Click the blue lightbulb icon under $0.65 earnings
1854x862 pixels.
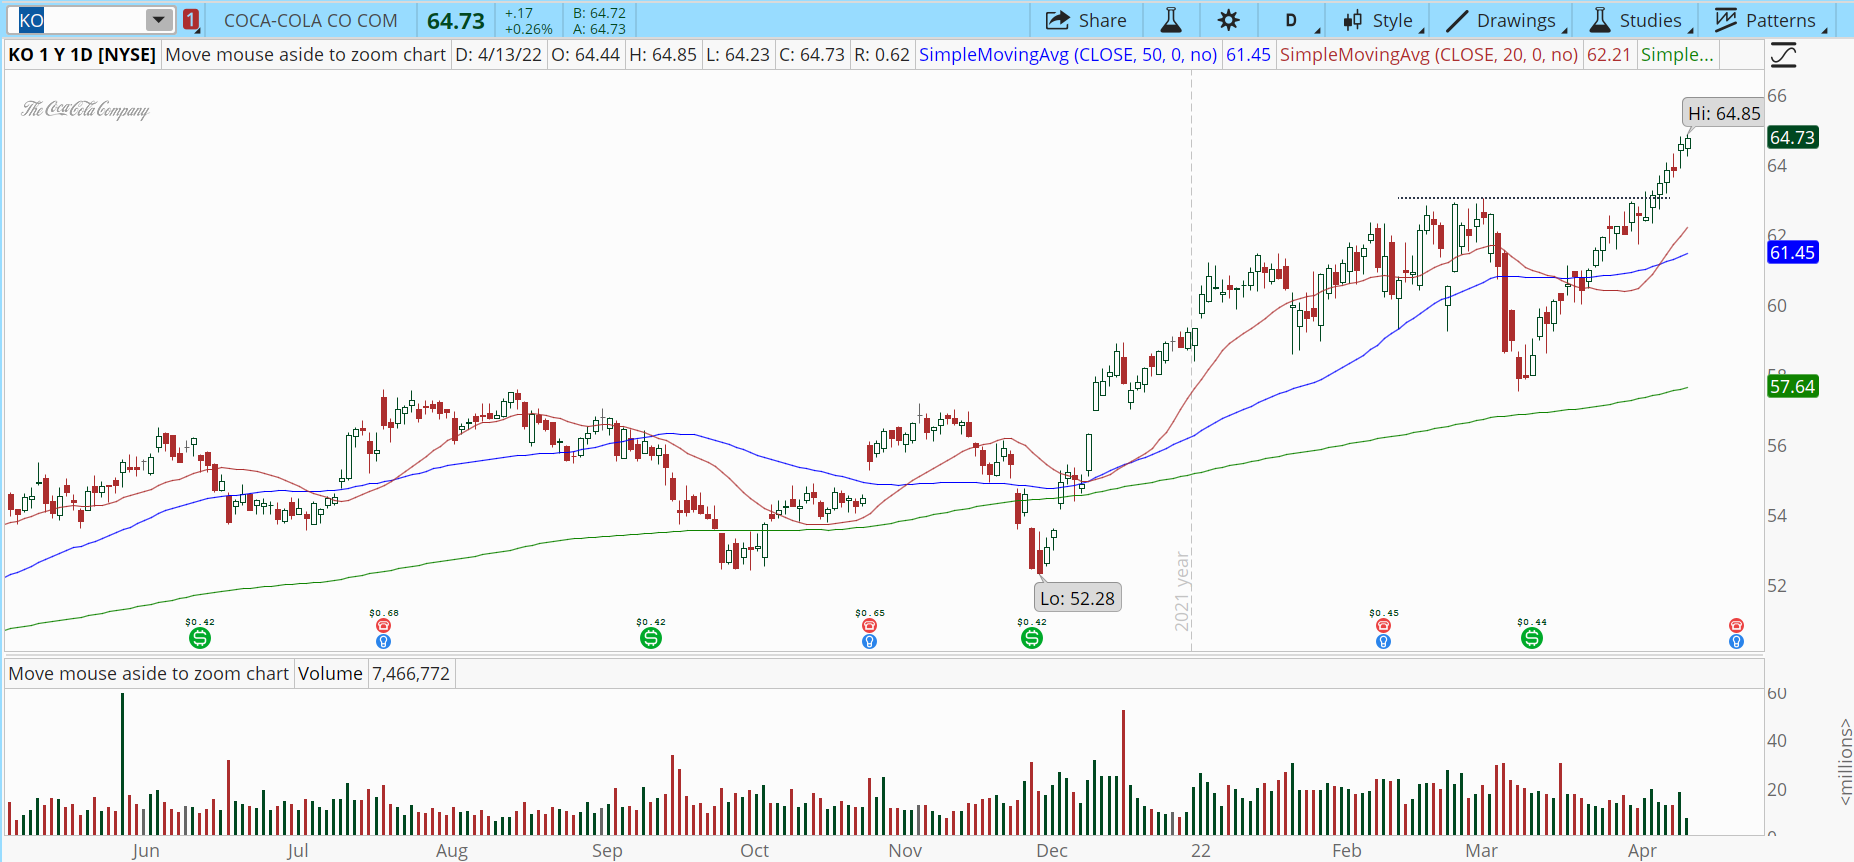point(869,642)
